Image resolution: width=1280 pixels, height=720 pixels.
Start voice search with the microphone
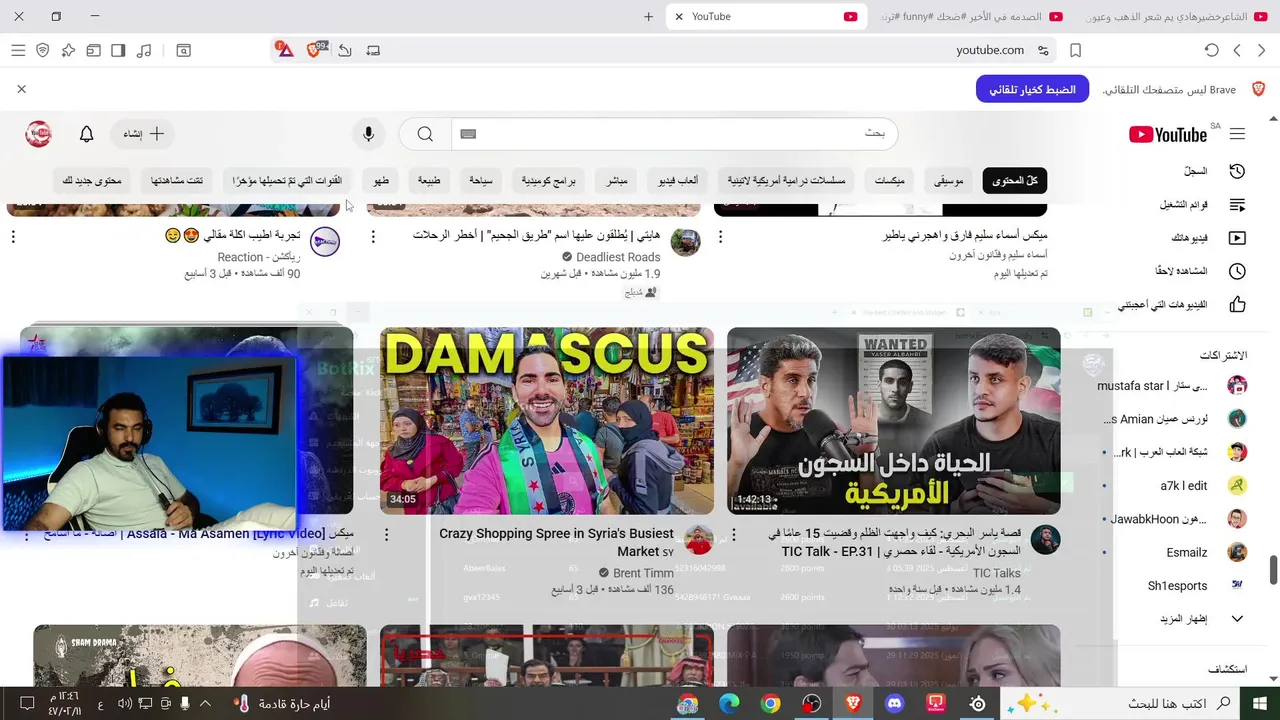click(369, 134)
